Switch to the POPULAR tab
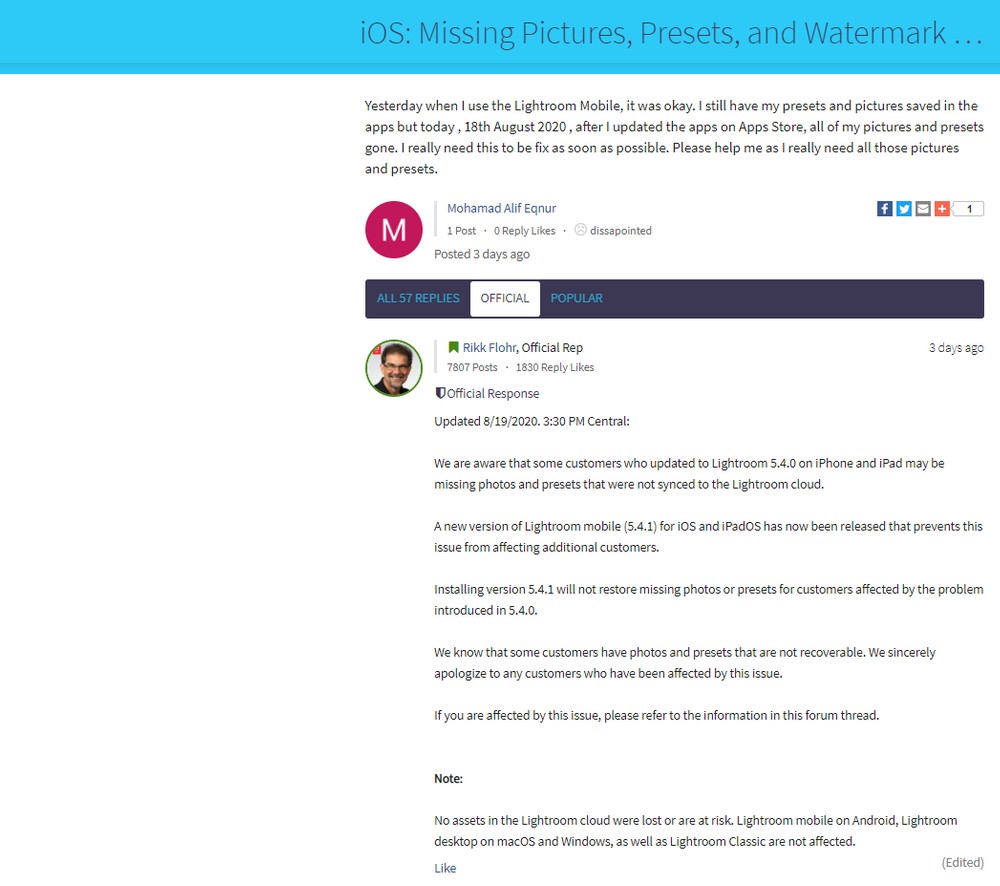 point(577,298)
